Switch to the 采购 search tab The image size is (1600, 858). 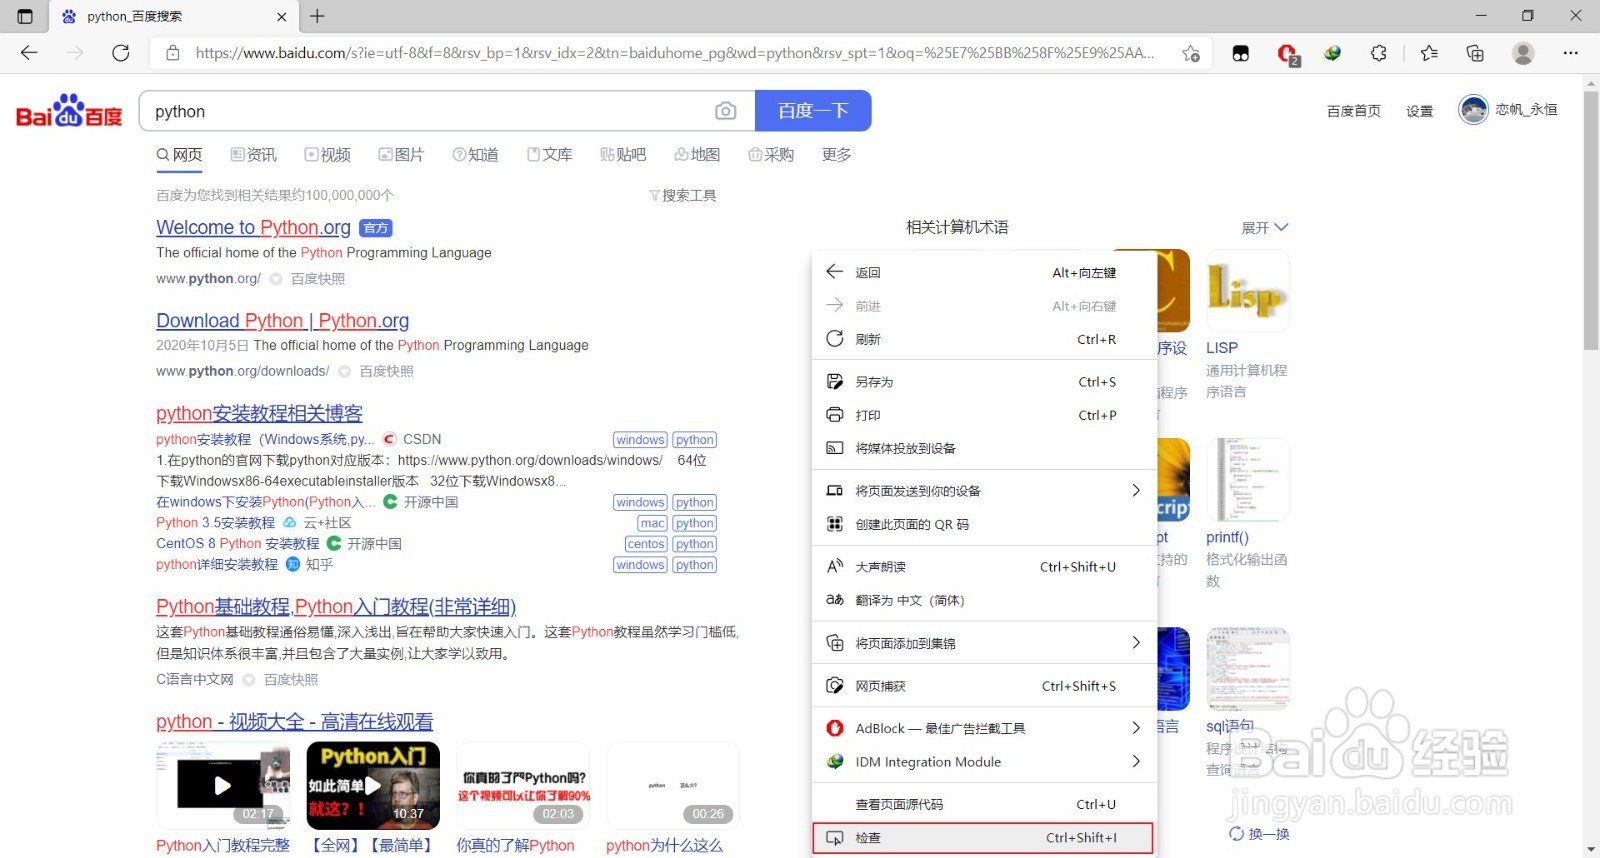pyautogui.click(x=771, y=155)
